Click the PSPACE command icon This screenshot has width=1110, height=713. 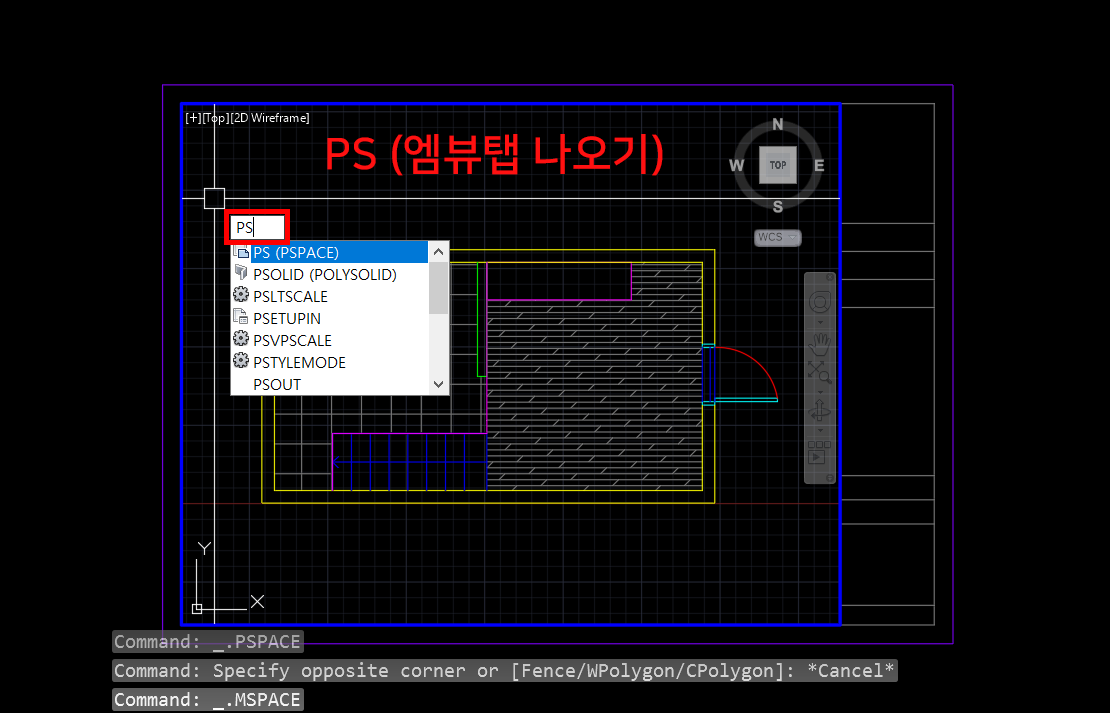pyautogui.click(x=241, y=251)
